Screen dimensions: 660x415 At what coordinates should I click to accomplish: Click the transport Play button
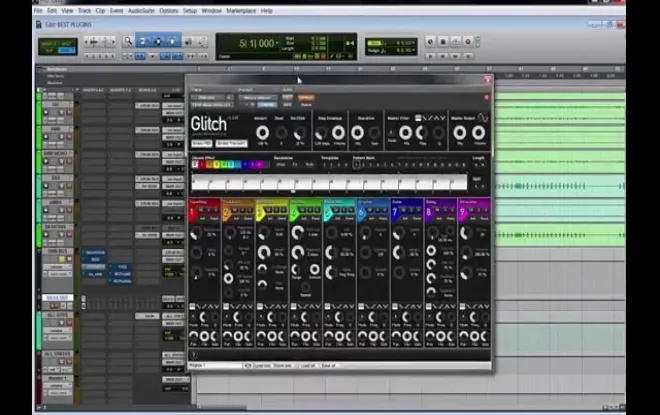point(455,41)
